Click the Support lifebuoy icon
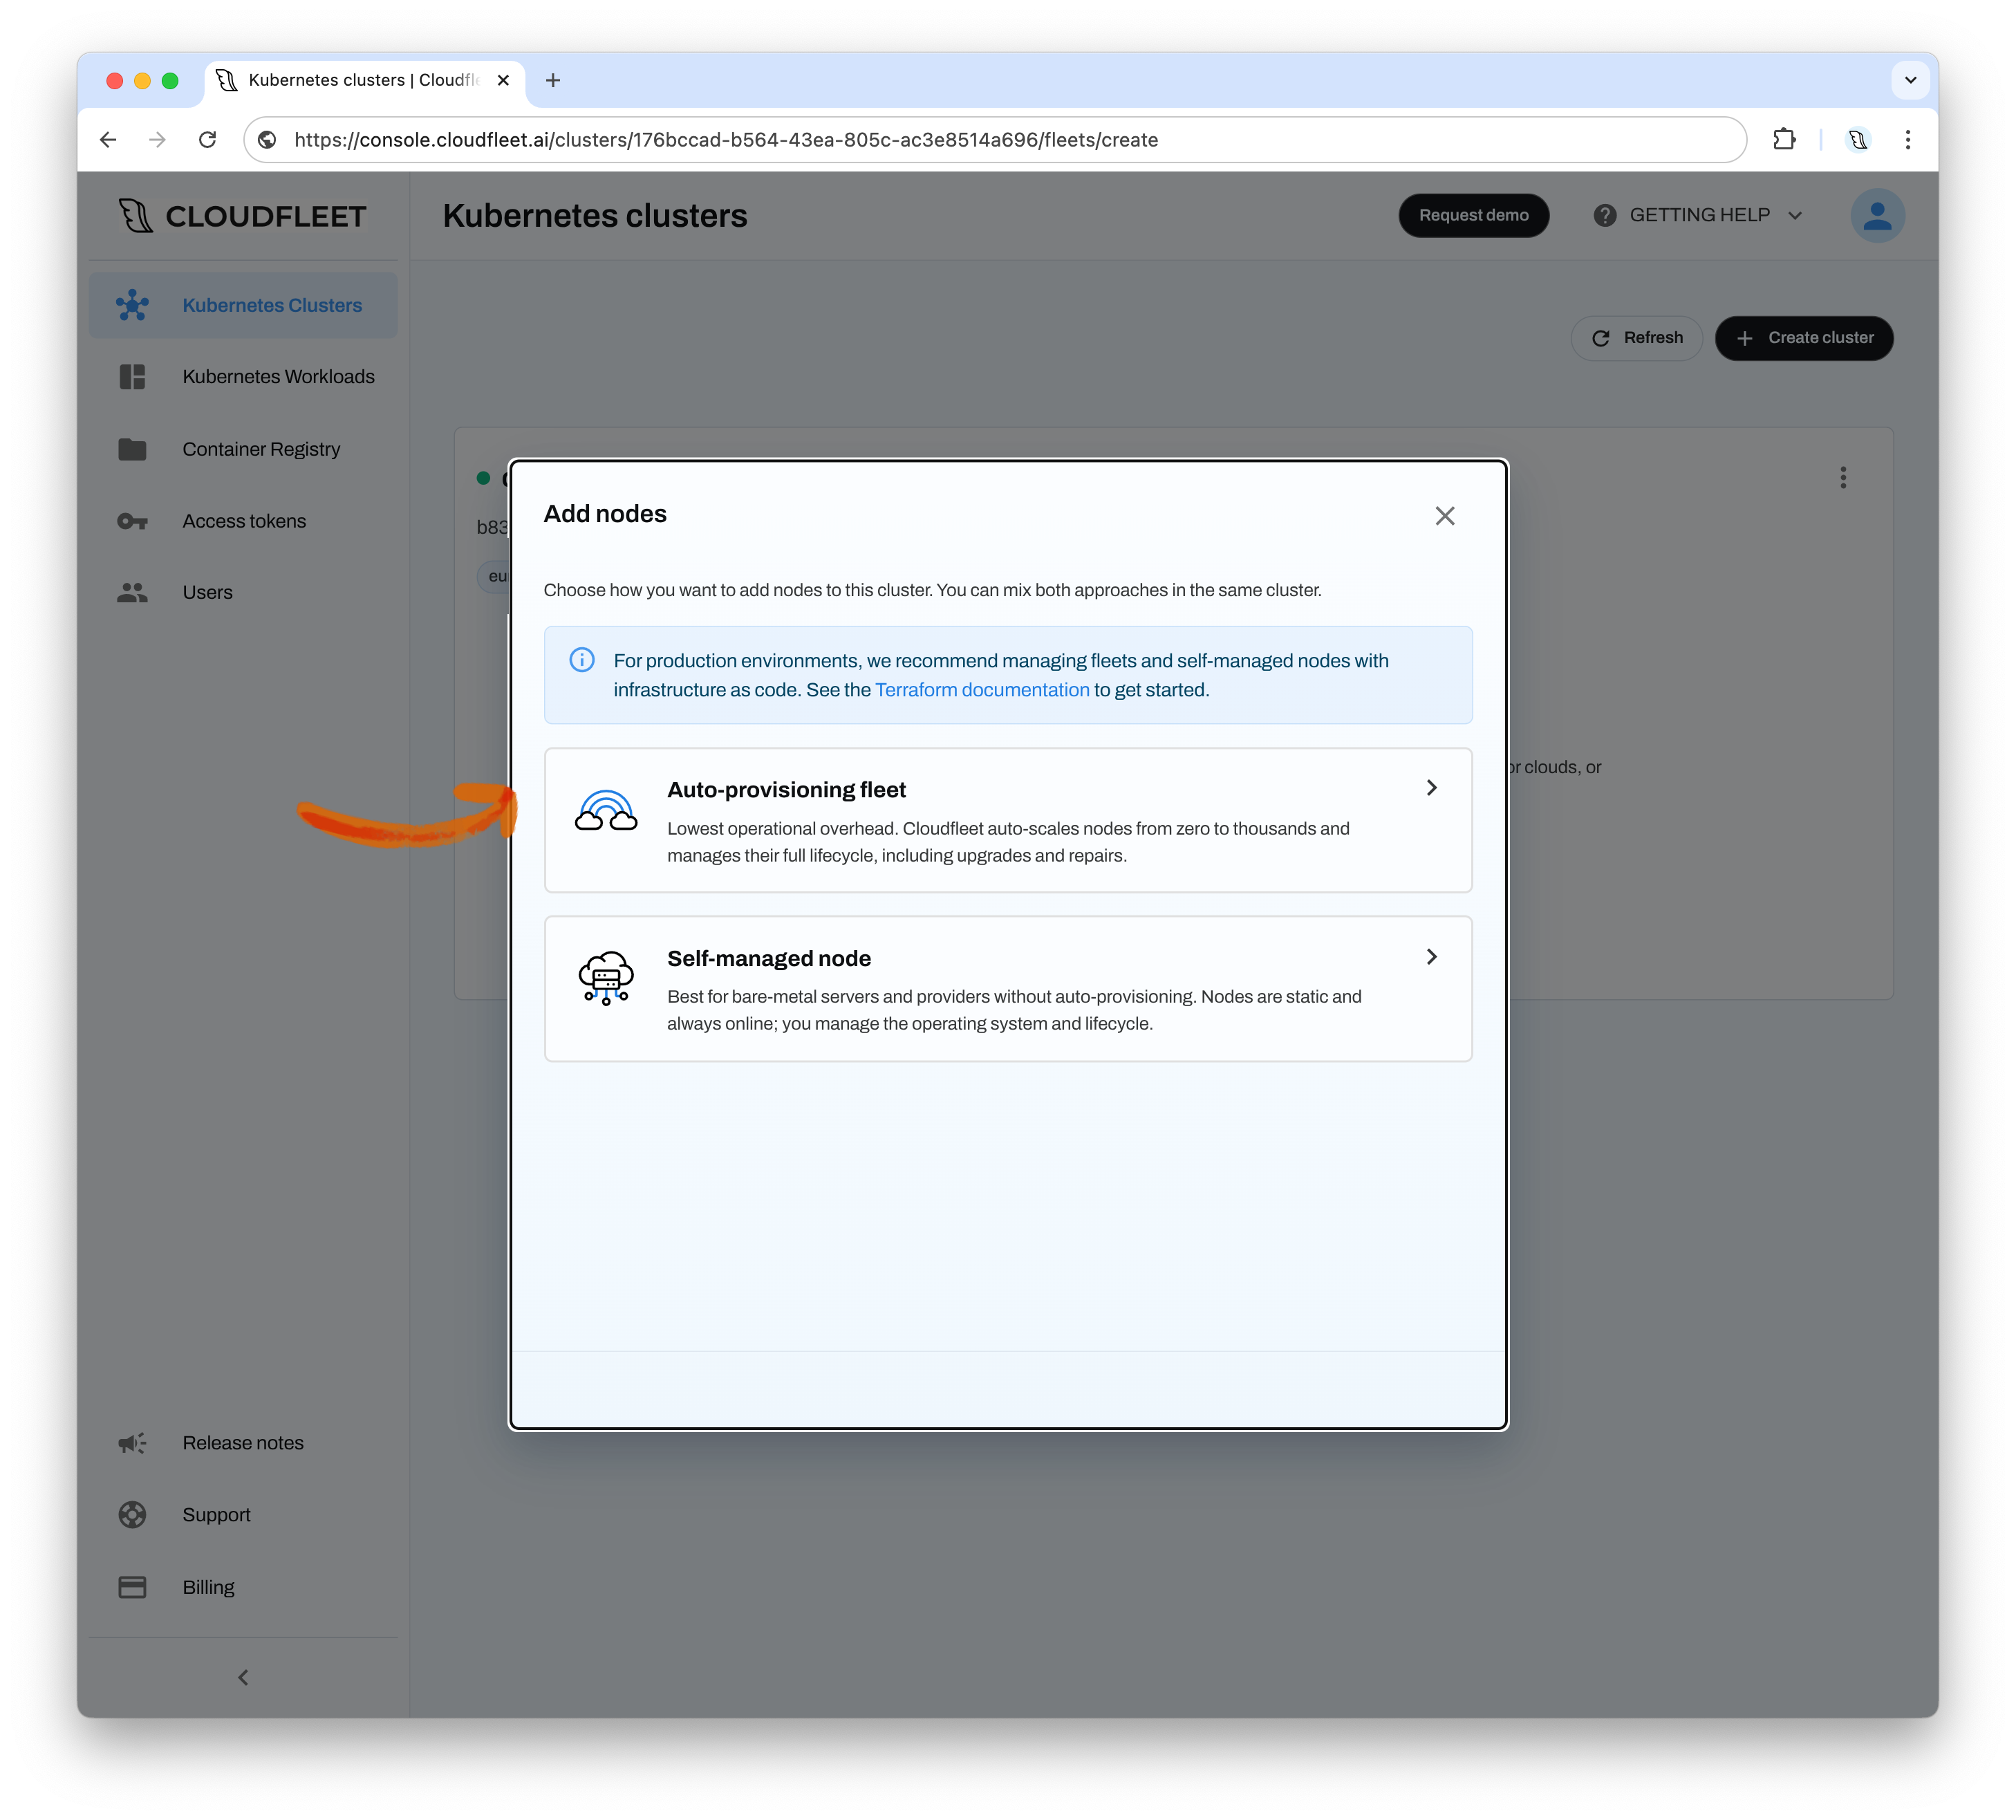 coord(132,1515)
